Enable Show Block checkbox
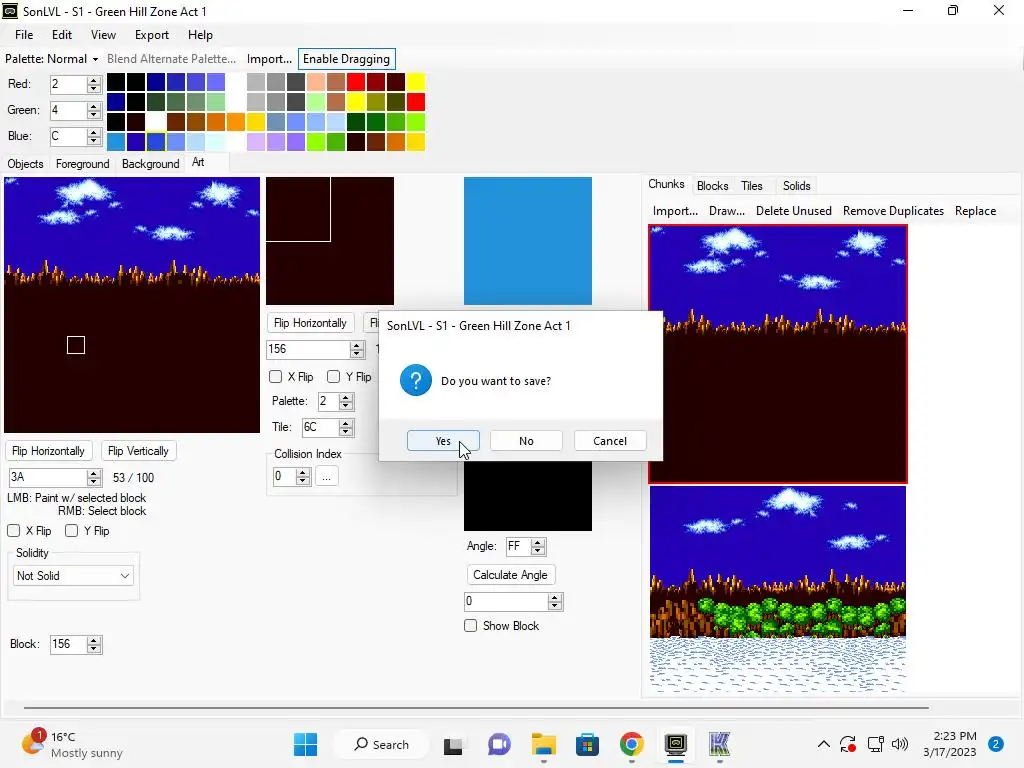Screen dimensions: 1024x768 pos(470,626)
